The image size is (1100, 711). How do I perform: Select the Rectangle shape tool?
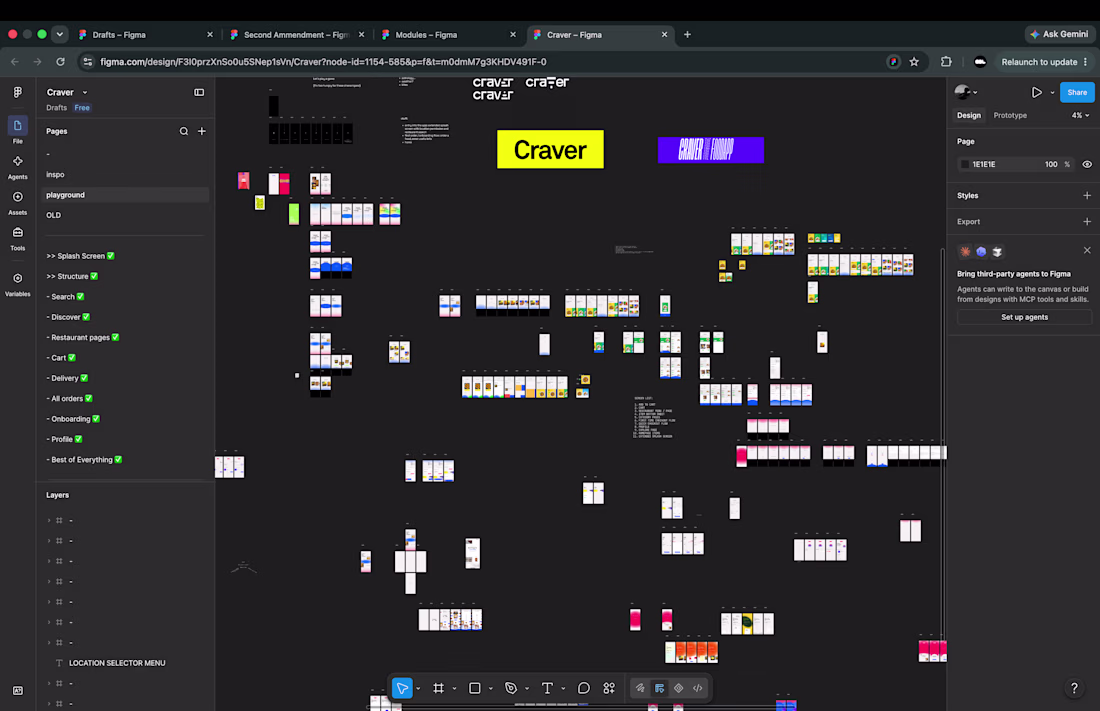point(475,688)
